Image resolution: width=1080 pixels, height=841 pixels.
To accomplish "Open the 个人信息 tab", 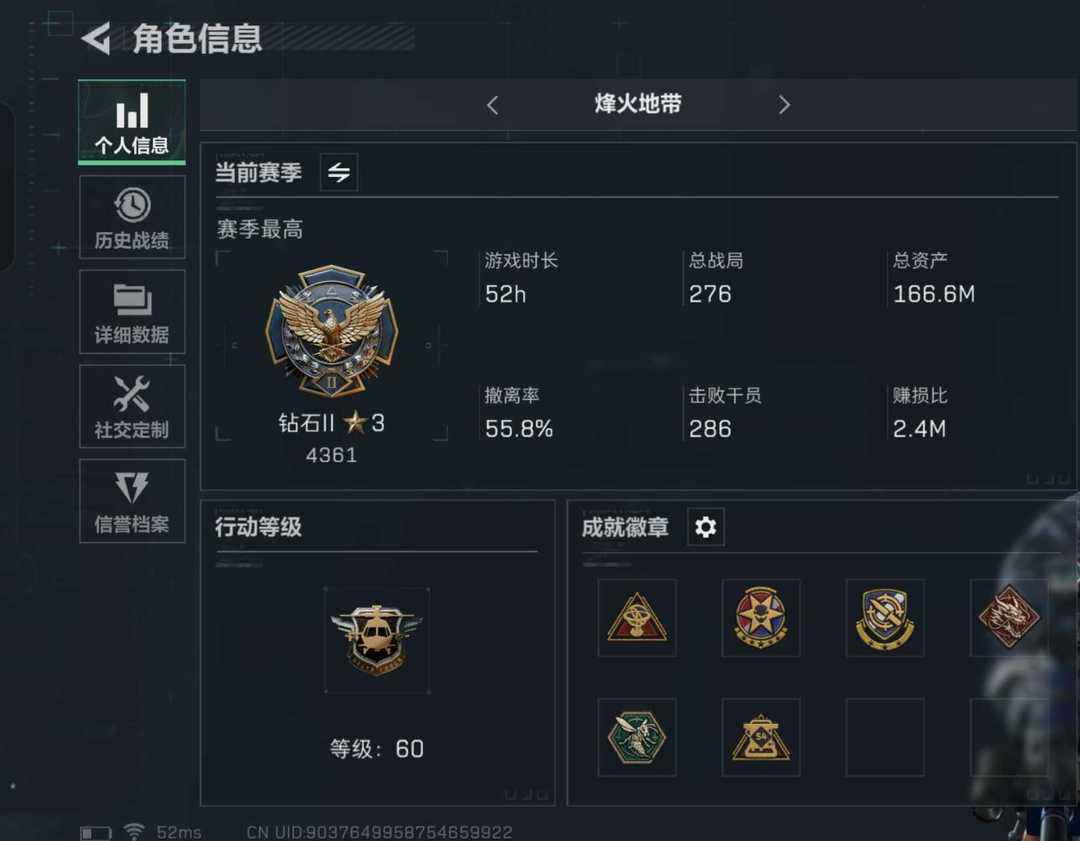I will tap(132, 123).
